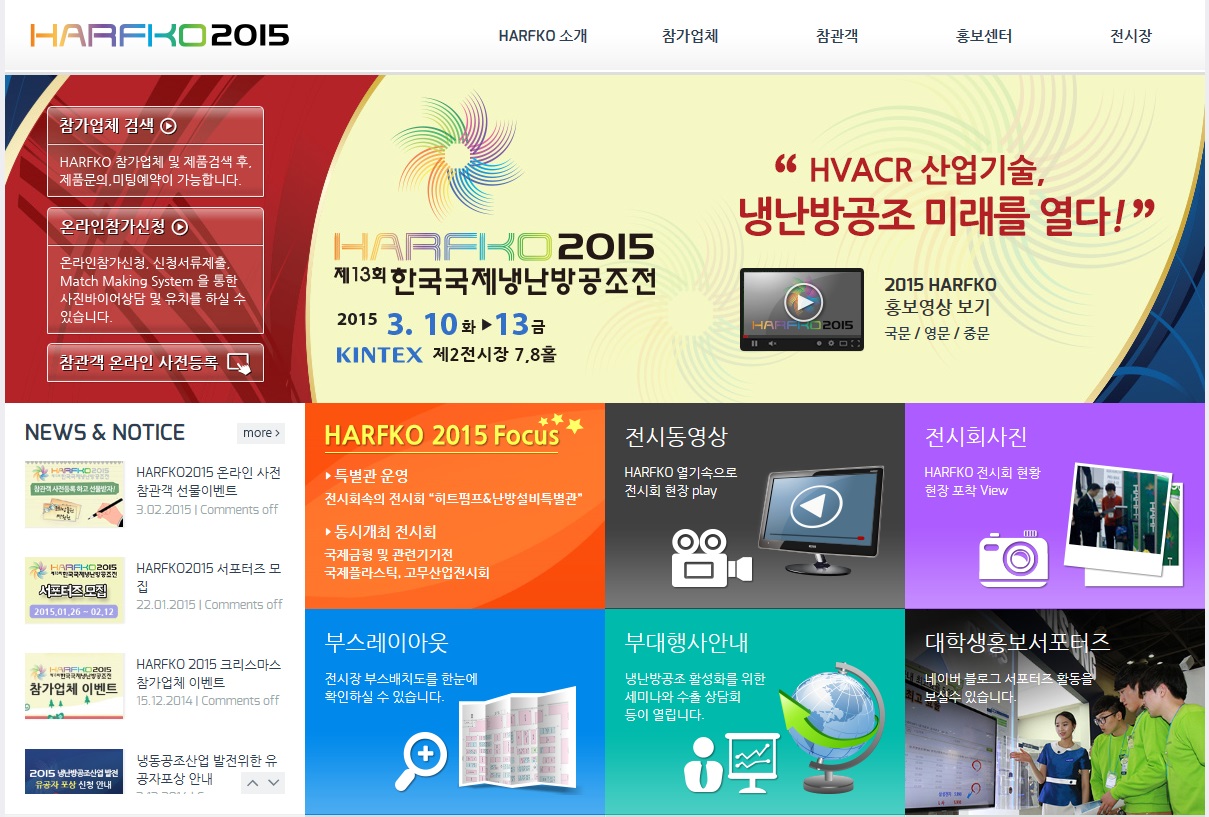Click Comments off on the 15.12.2014 post
Screen dimensions: 1209x817
click(x=240, y=700)
